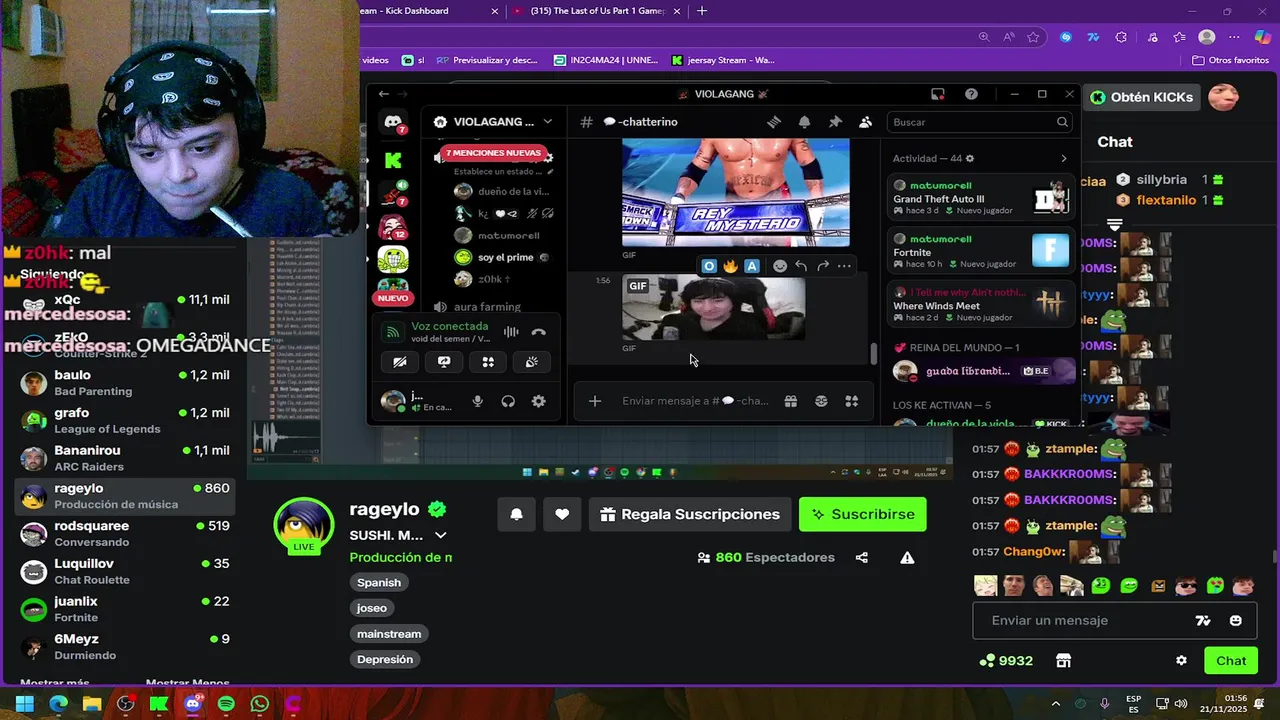Click the Windows Start button
Viewport: 1280px width, 720px height.
click(24, 704)
